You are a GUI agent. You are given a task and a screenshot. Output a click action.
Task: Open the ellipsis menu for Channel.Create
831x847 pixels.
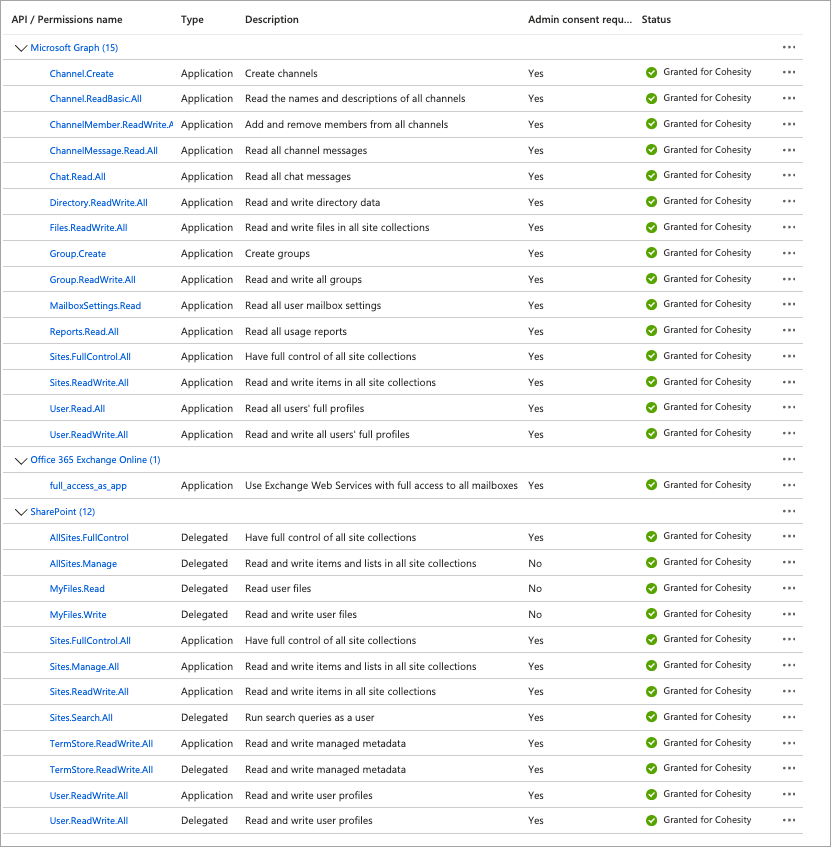[x=789, y=72]
